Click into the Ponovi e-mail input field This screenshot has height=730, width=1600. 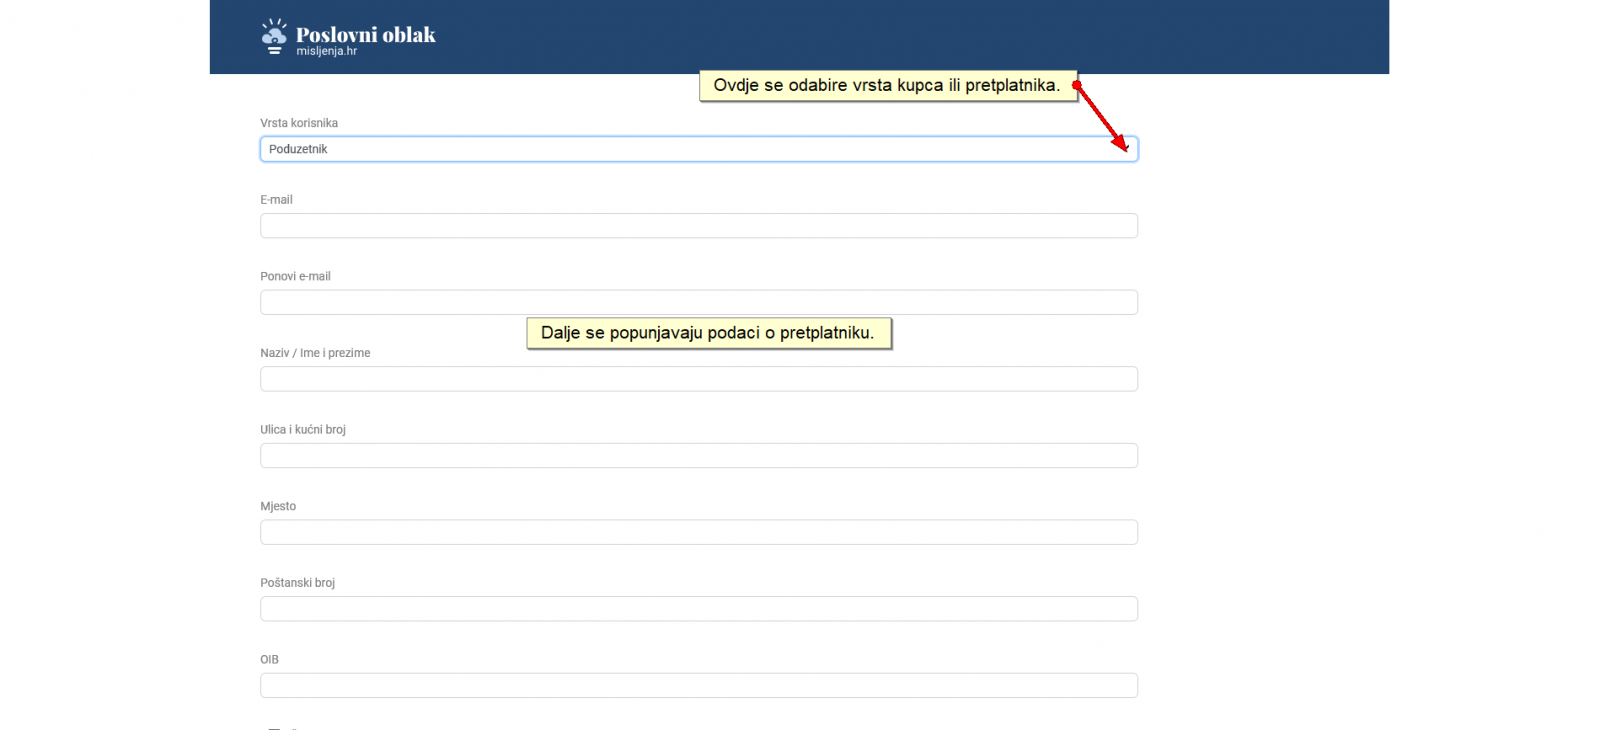click(698, 302)
